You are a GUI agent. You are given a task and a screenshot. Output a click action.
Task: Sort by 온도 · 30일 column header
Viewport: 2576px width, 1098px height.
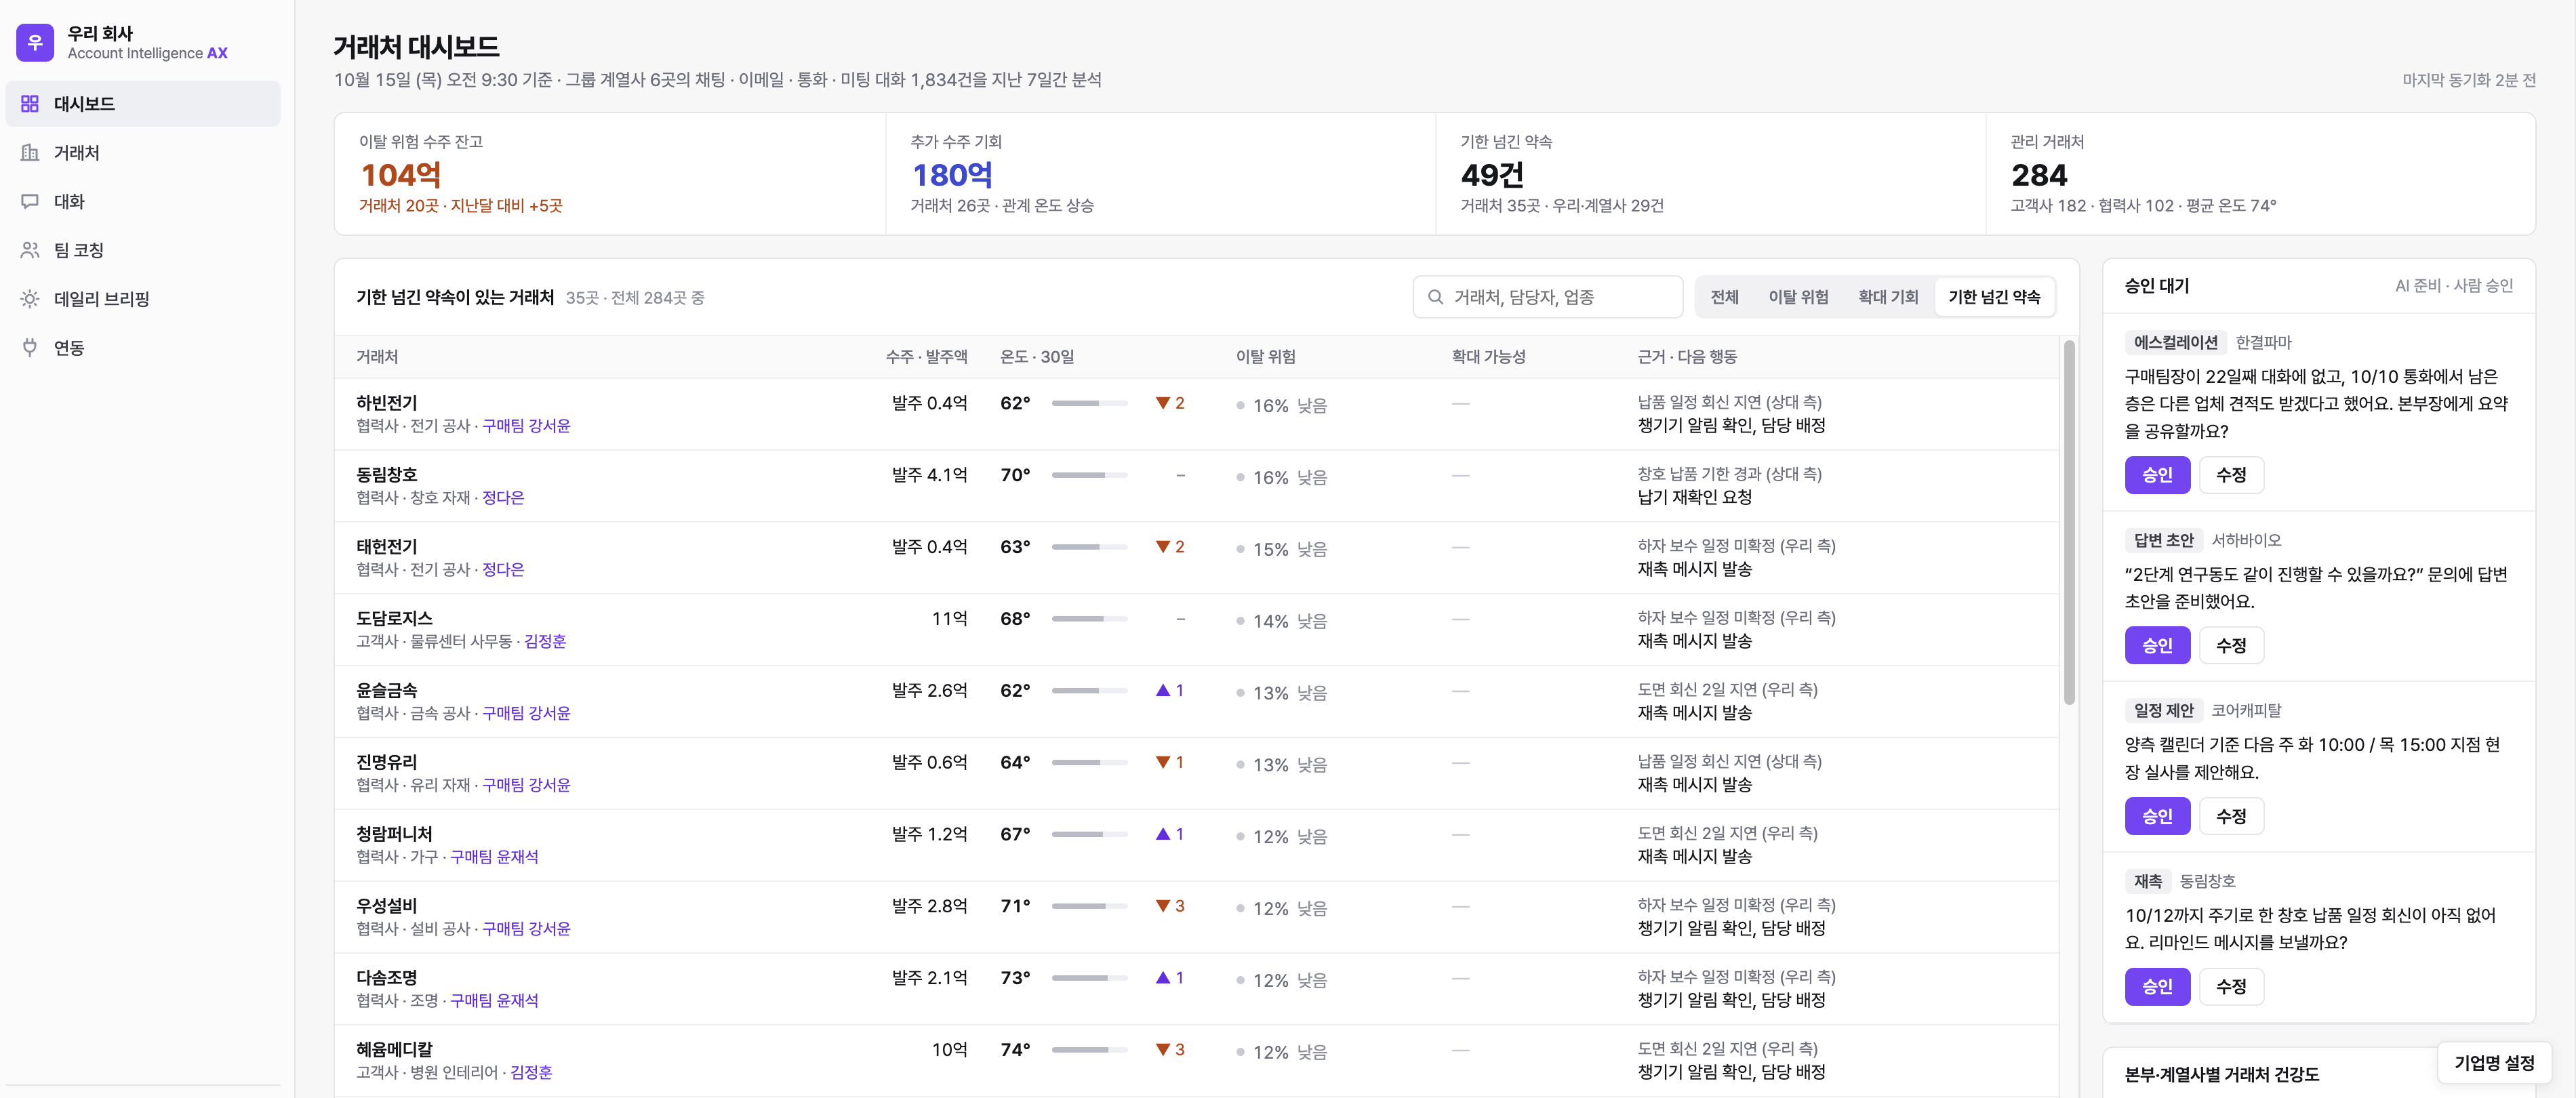pyautogui.click(x=1037, y=357)
